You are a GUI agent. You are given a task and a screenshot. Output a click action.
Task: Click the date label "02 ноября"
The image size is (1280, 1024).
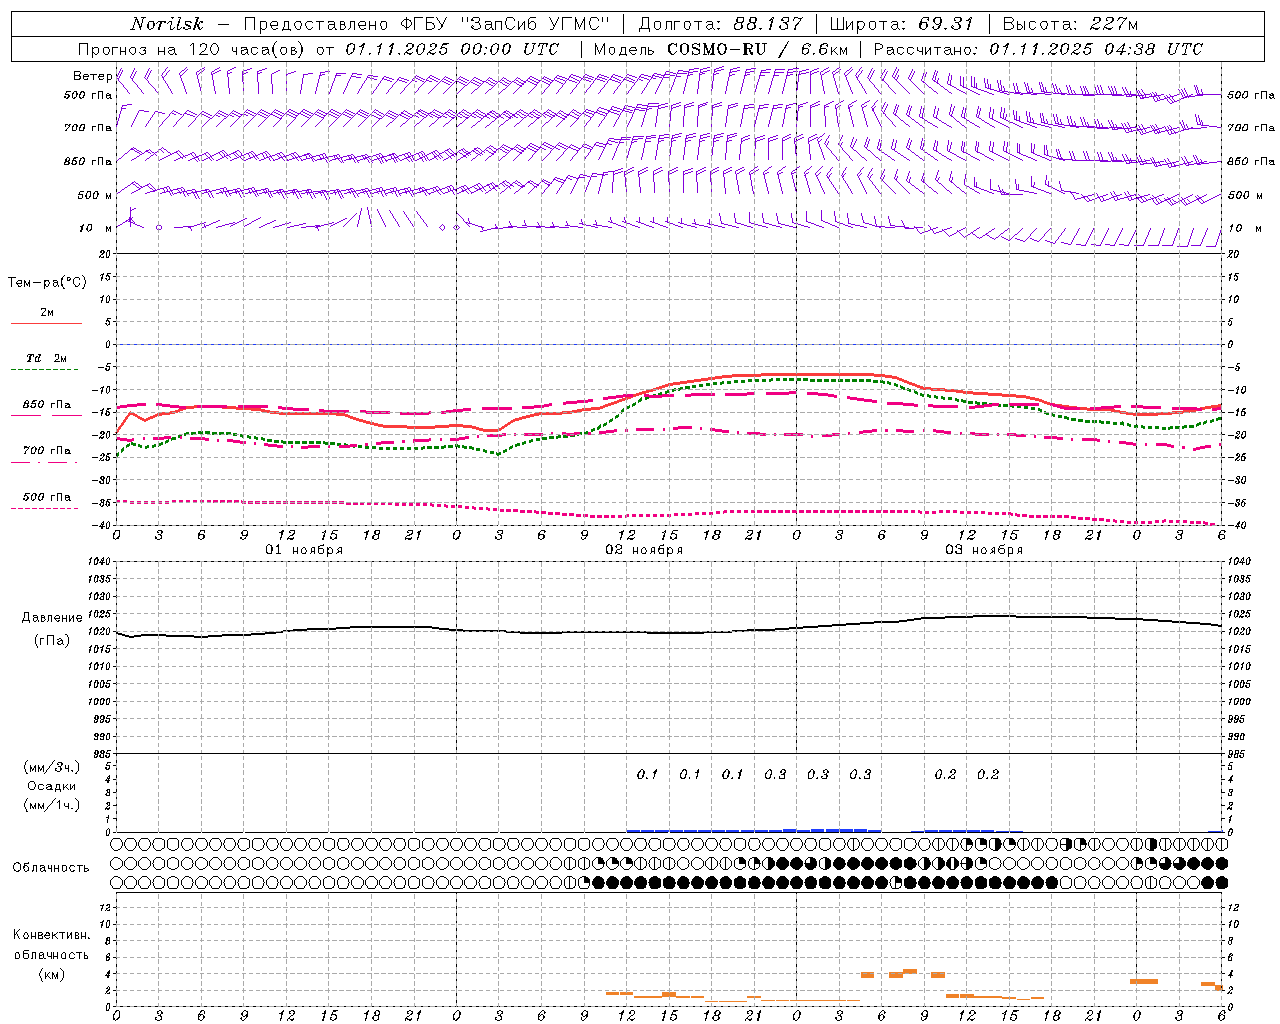click(x=644, y=550)
